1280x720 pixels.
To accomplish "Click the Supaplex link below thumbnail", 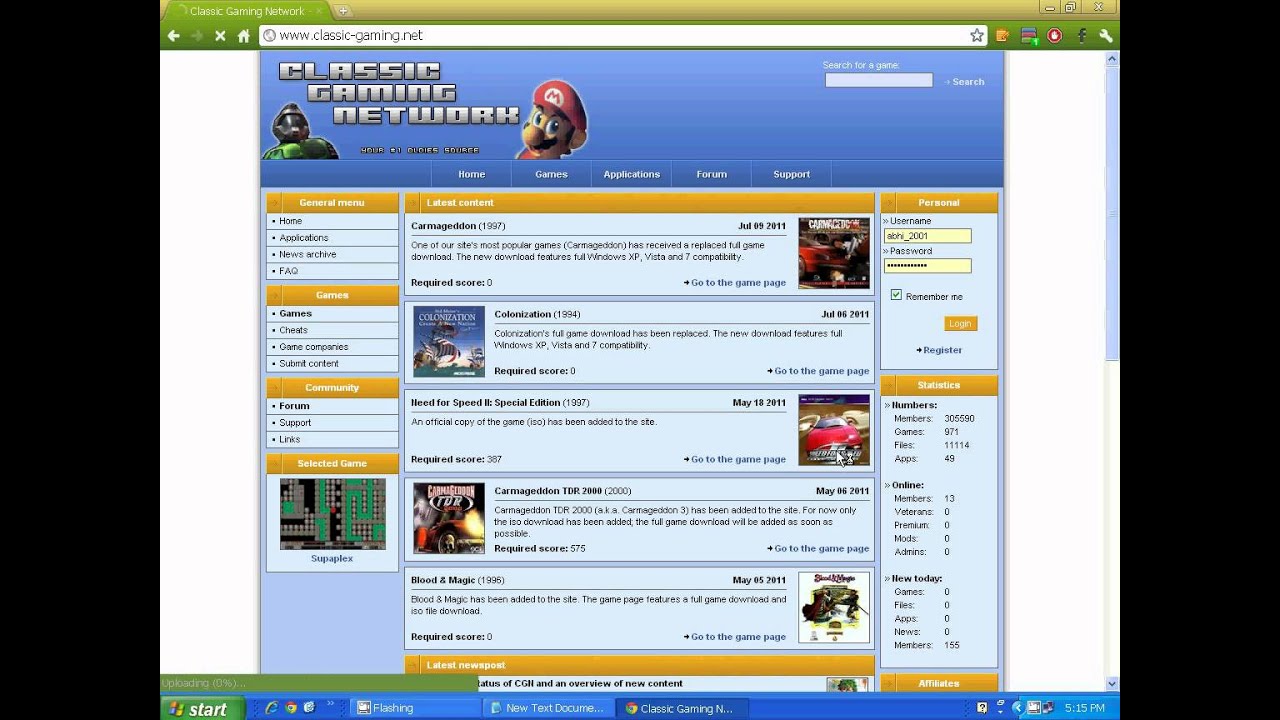I will click(x=332, y=558).
